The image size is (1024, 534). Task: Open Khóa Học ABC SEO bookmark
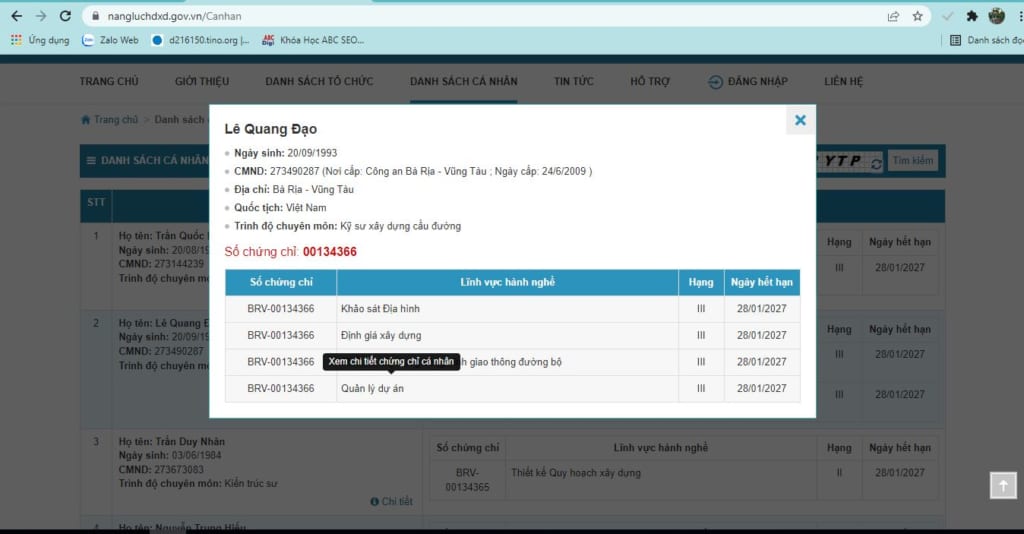pyautogui.click(x=312, y=40)
